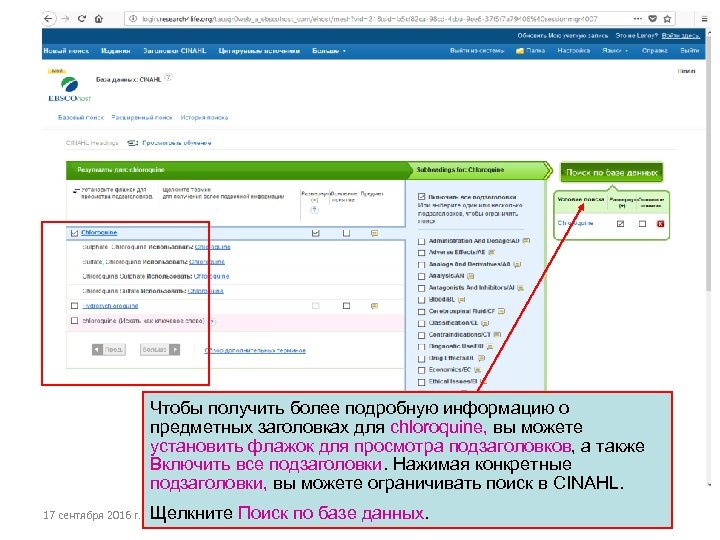Image resolution: width=720 pixels, height=540 pixels.
Task: Open scope note icon in Hydroxychloroquine row
Action: [374, 306]
